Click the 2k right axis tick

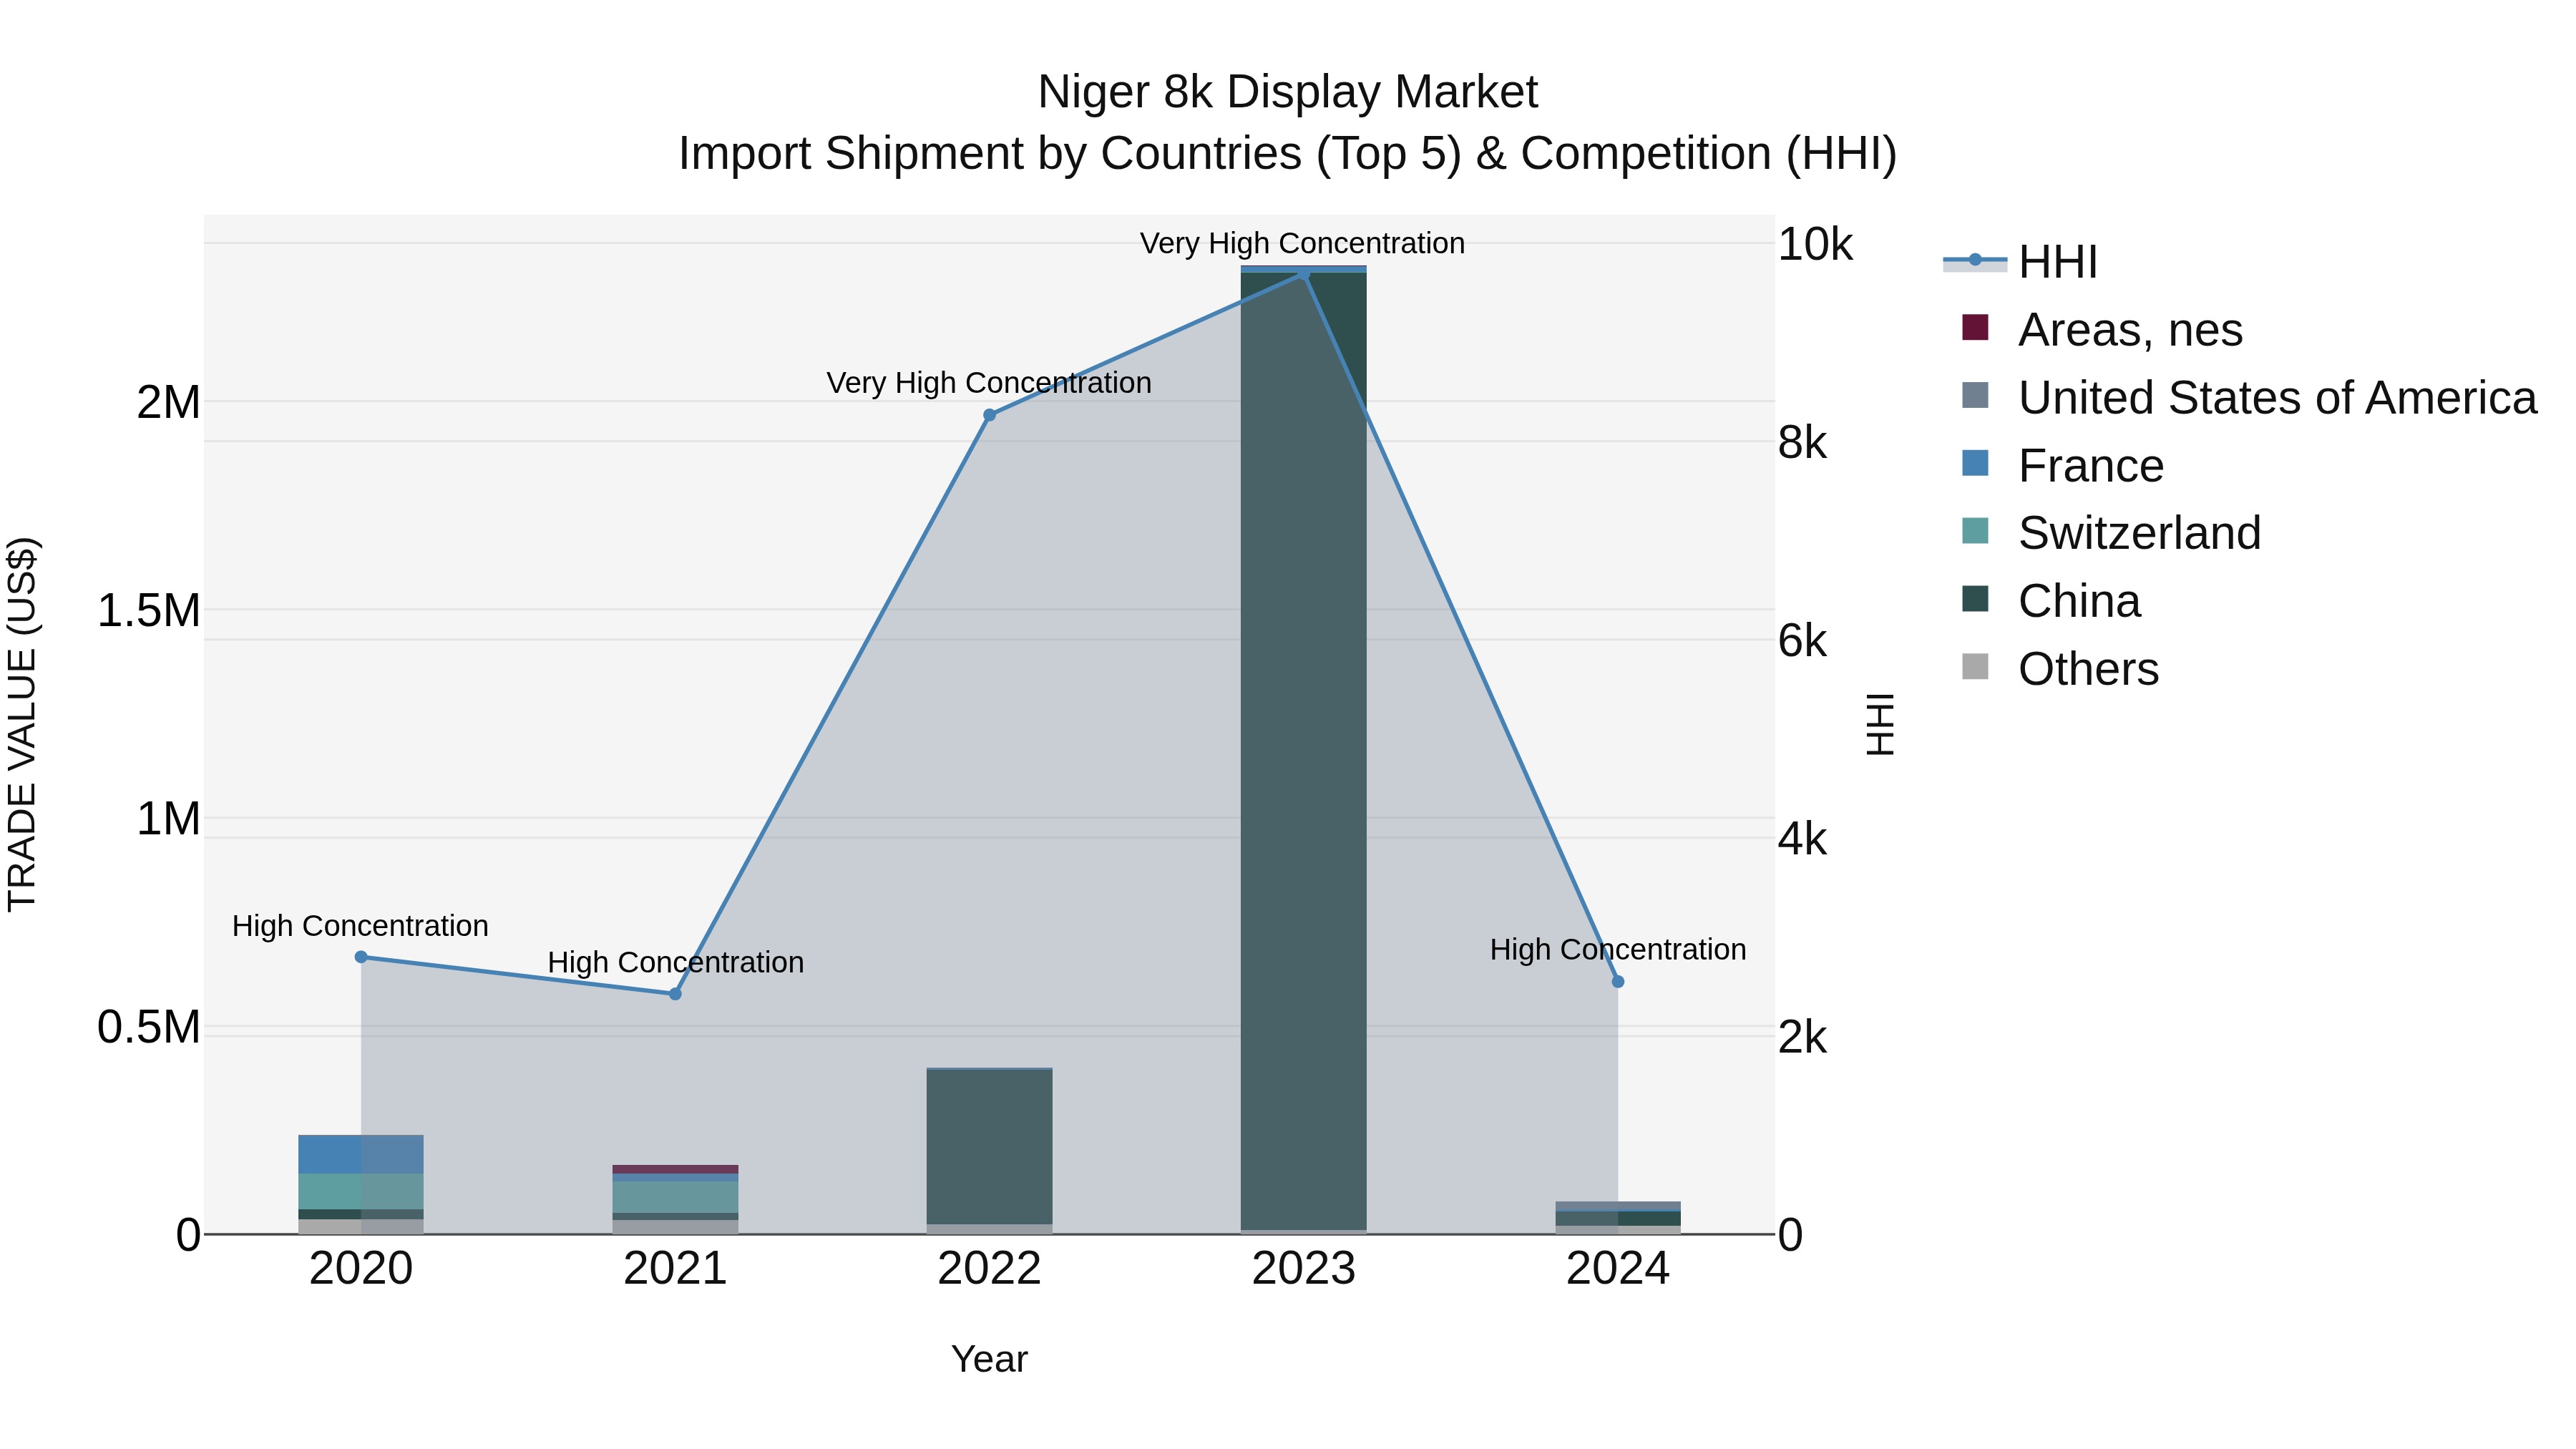coord(1802,1037)
